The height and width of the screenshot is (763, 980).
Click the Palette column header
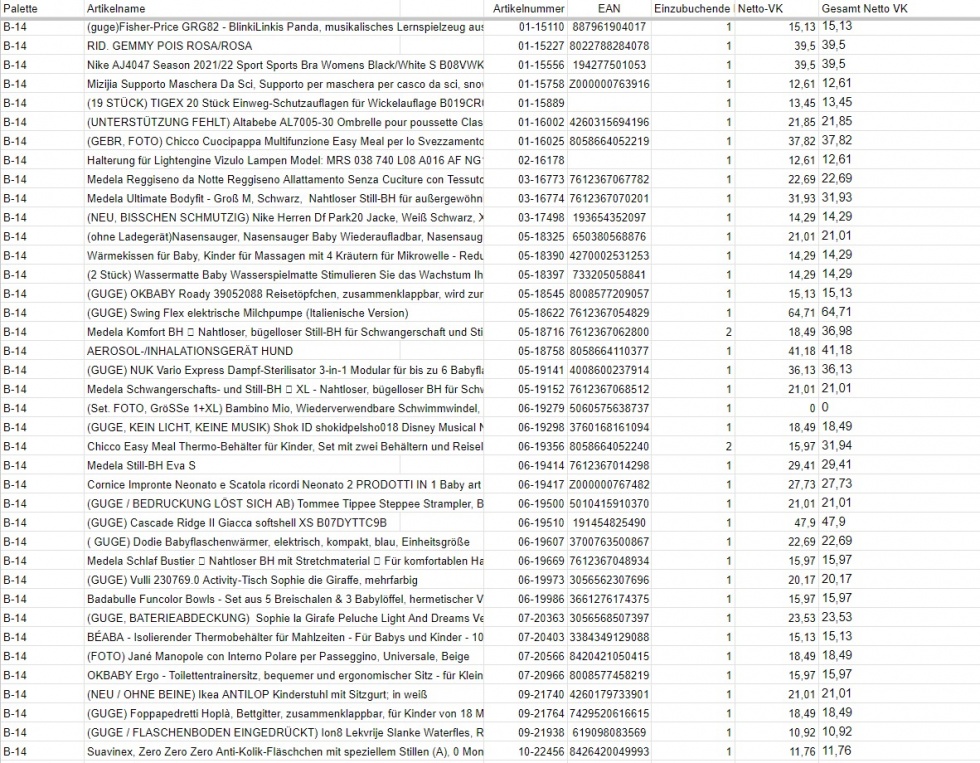(42, 9)
